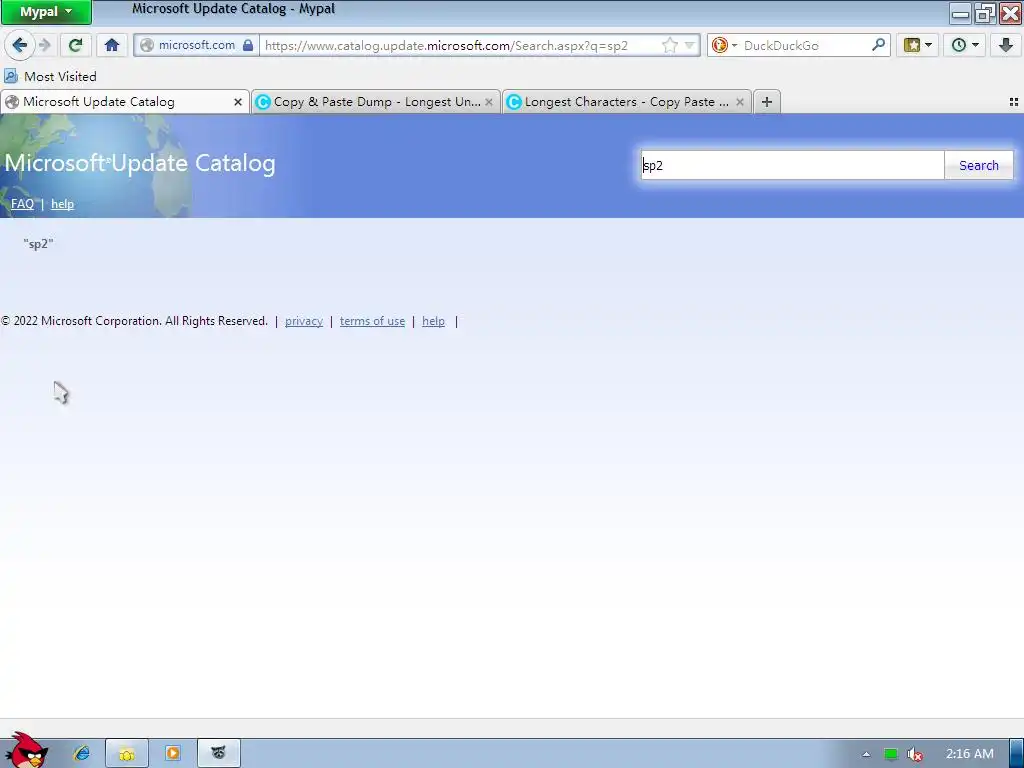Open the bookmarks menu button
Viewport: 1024px width, 768px height.
click(x=918, y=45)
